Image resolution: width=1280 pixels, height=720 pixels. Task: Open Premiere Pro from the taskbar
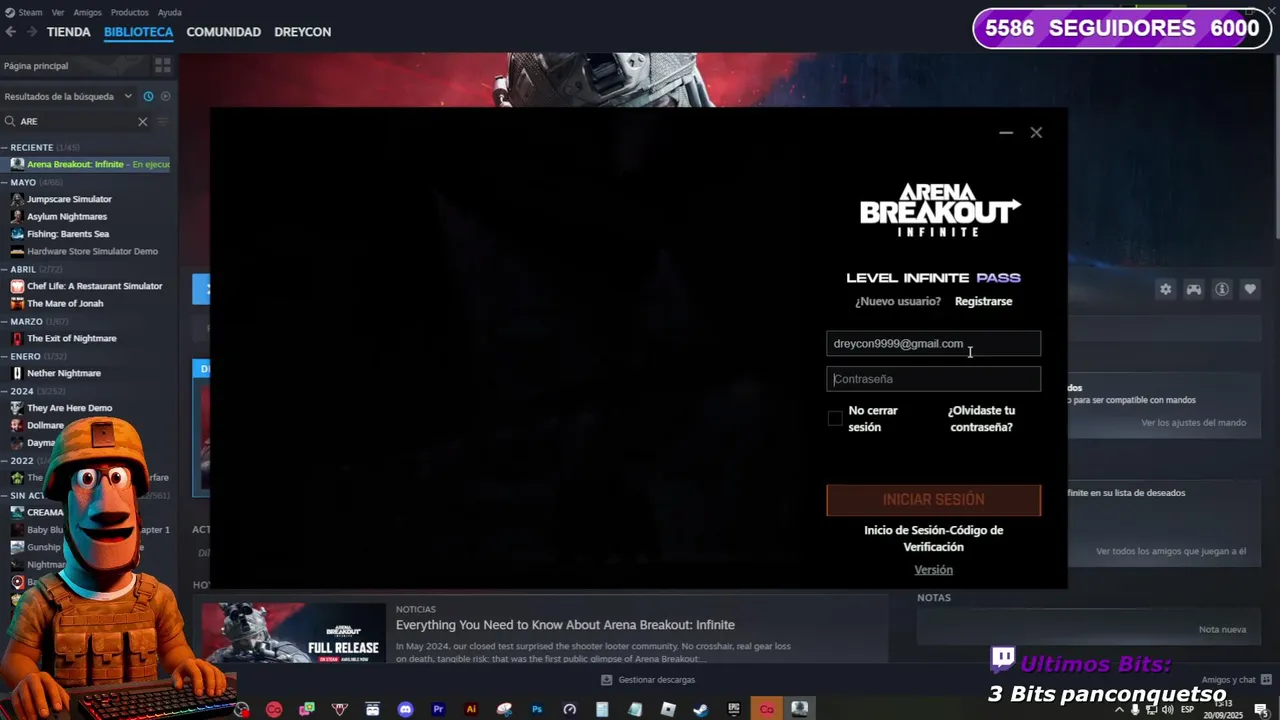[x=438, y=709]
